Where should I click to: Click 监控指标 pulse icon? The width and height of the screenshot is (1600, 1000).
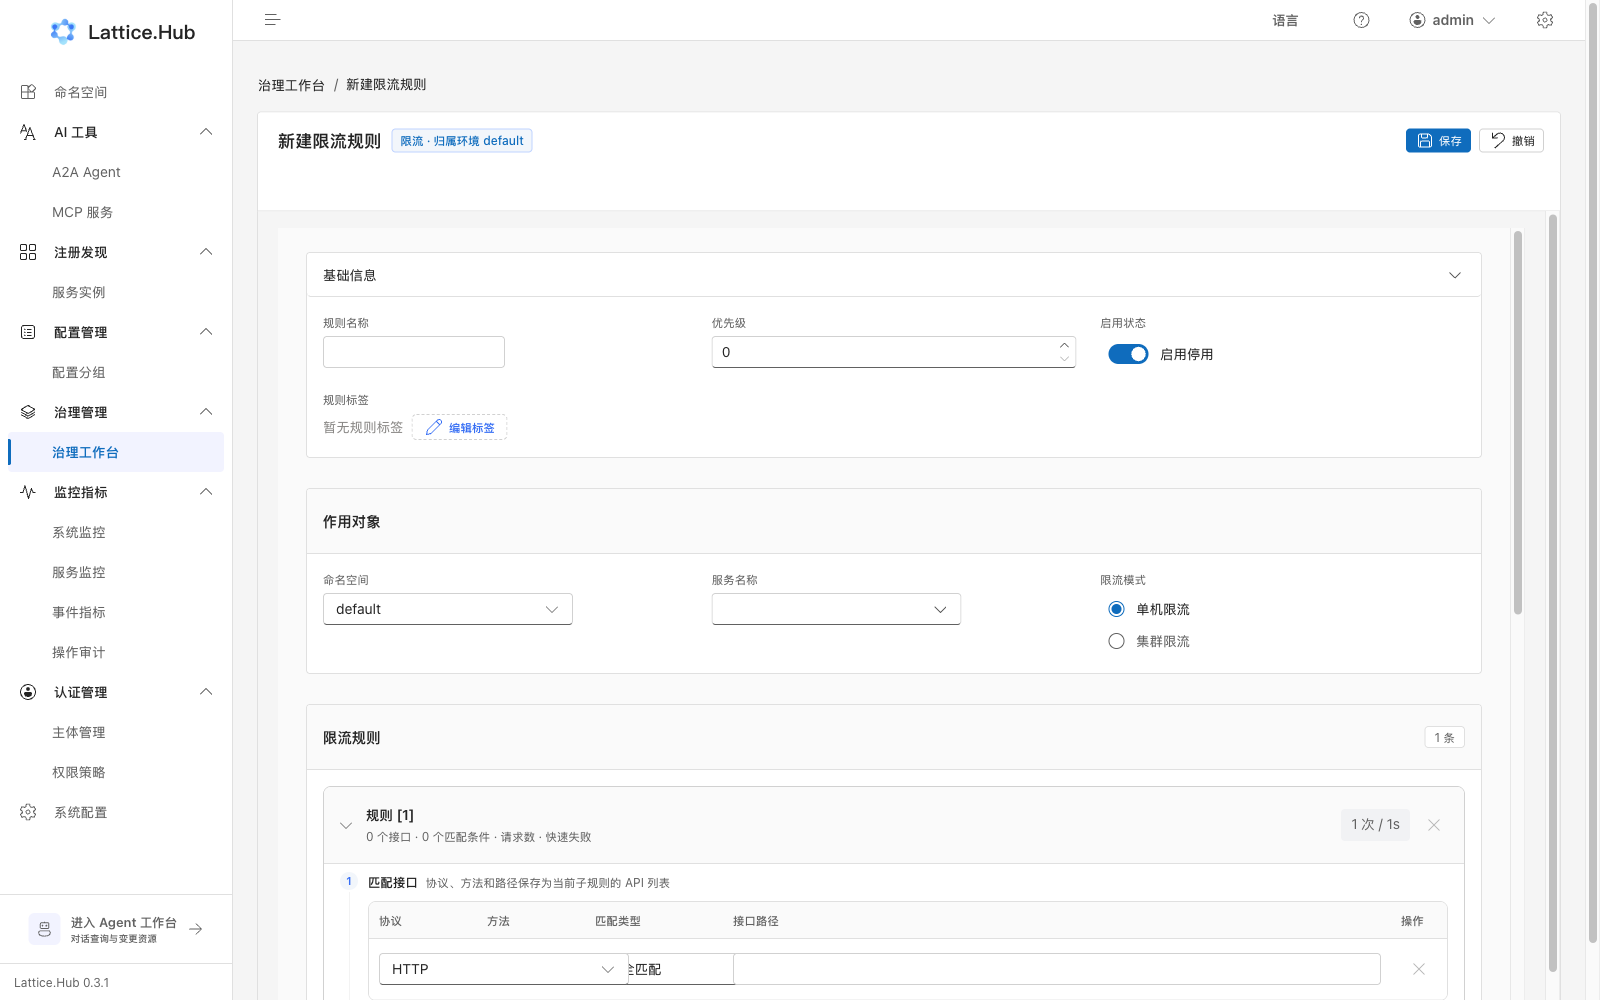tap(28, 492)
